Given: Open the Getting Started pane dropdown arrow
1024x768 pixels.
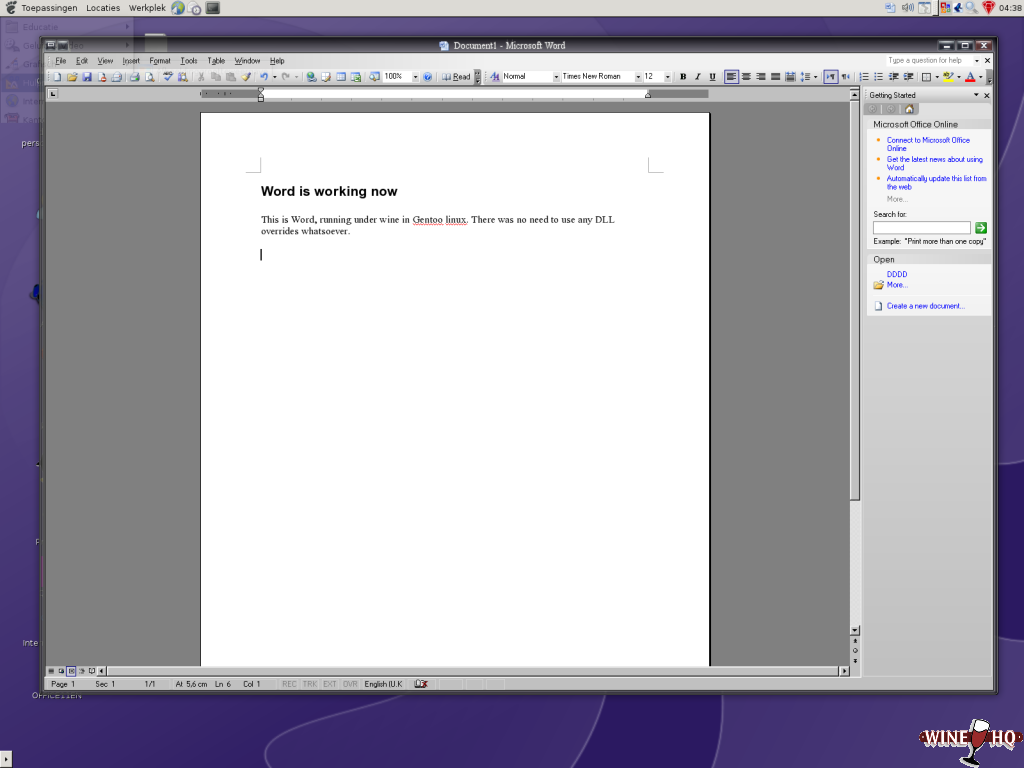Looking at the screenshot, I should coord(976,95).
